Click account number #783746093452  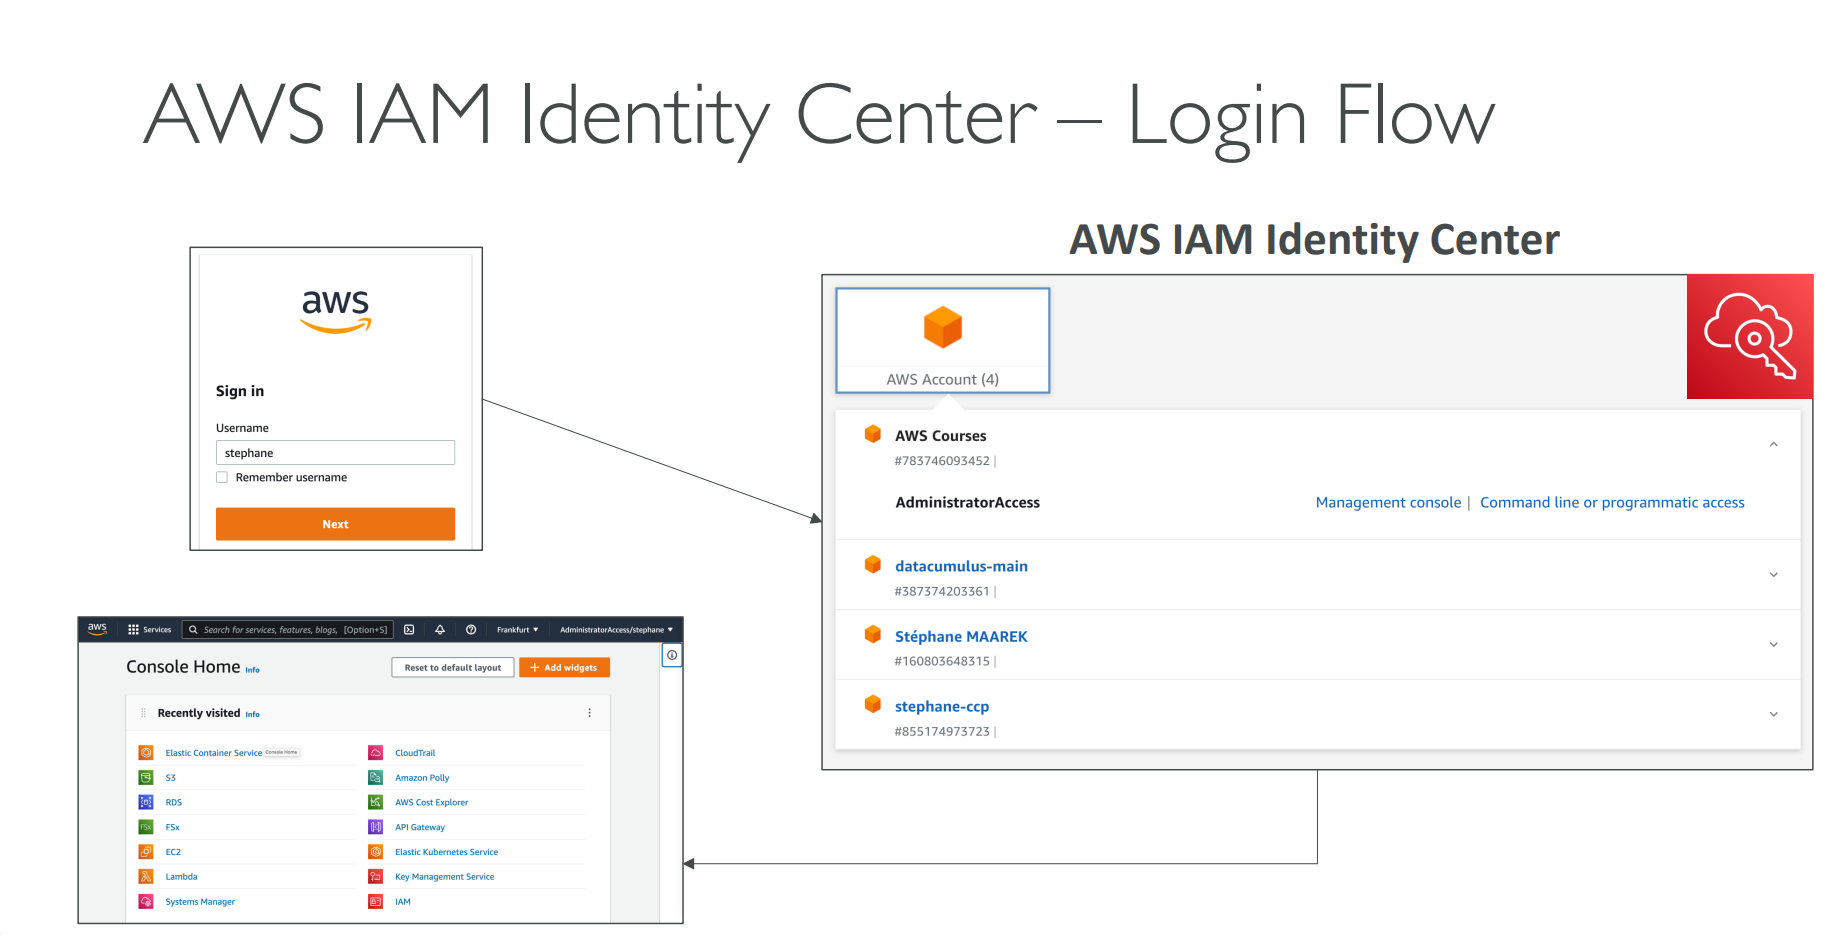(x=942, y=461)
